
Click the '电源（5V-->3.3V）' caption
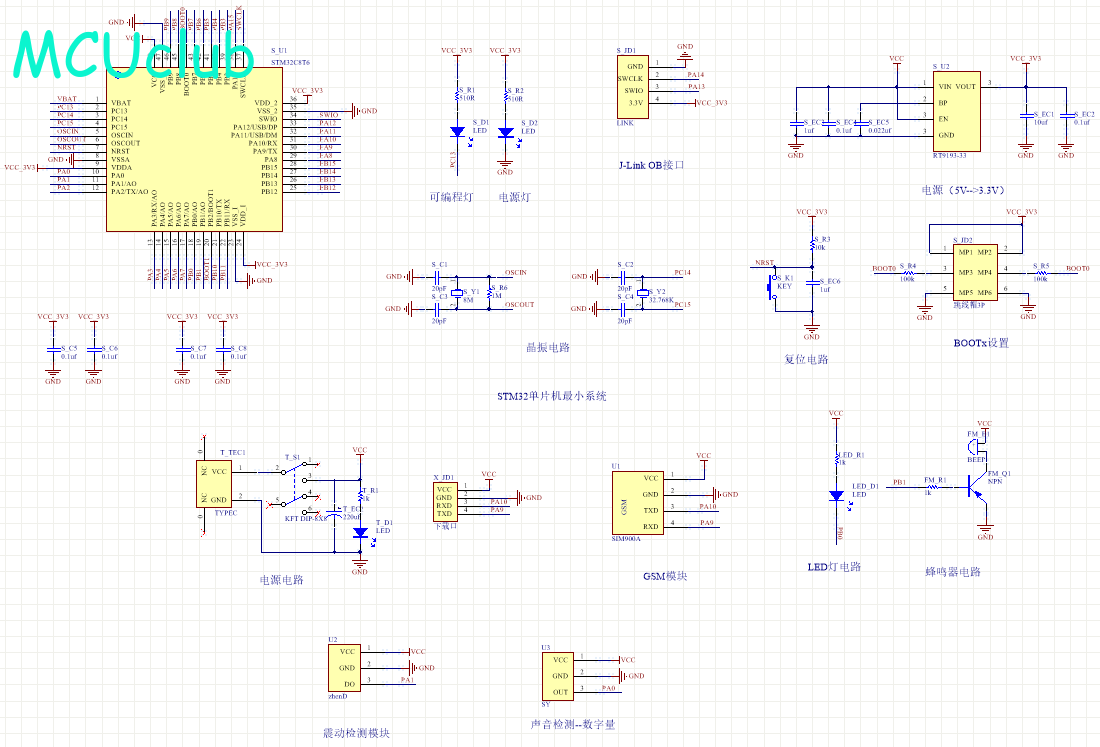tap(963, 191)
